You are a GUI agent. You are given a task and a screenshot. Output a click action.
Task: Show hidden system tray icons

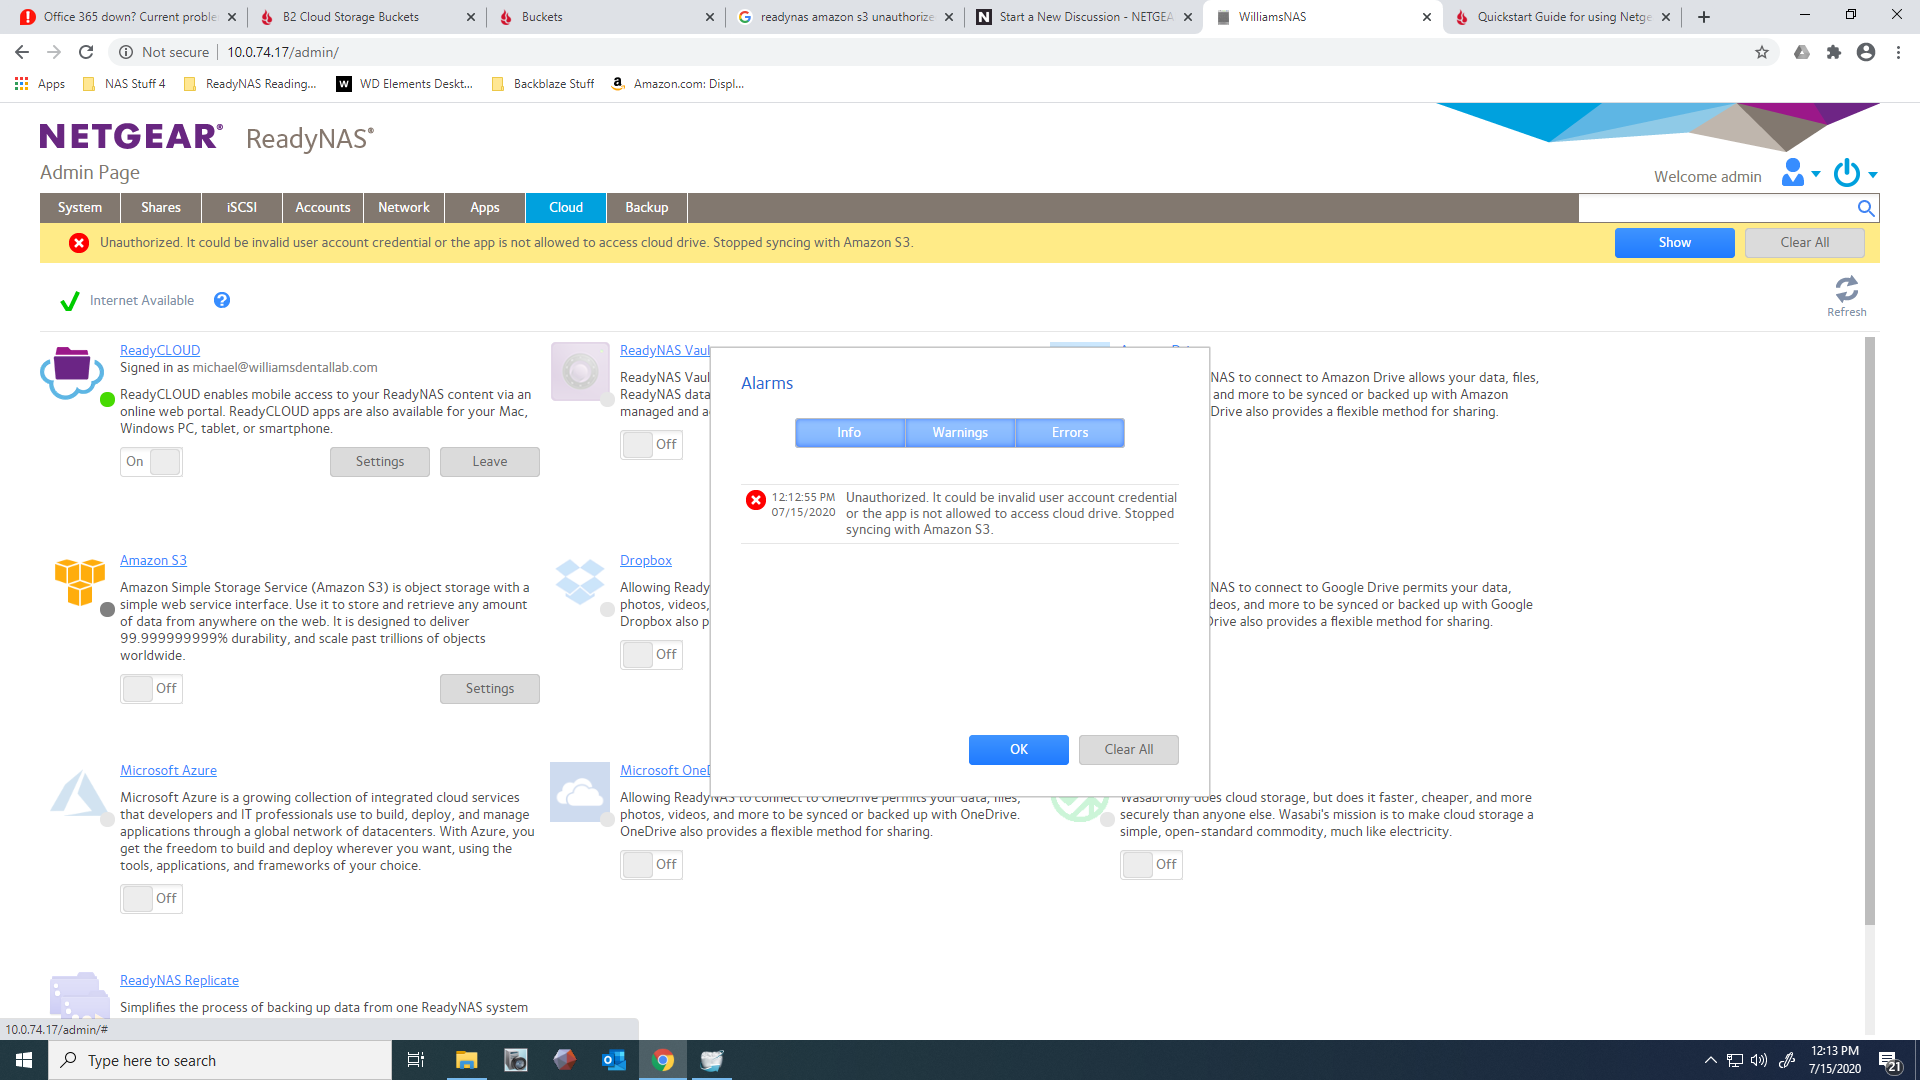(1710, 1060)
